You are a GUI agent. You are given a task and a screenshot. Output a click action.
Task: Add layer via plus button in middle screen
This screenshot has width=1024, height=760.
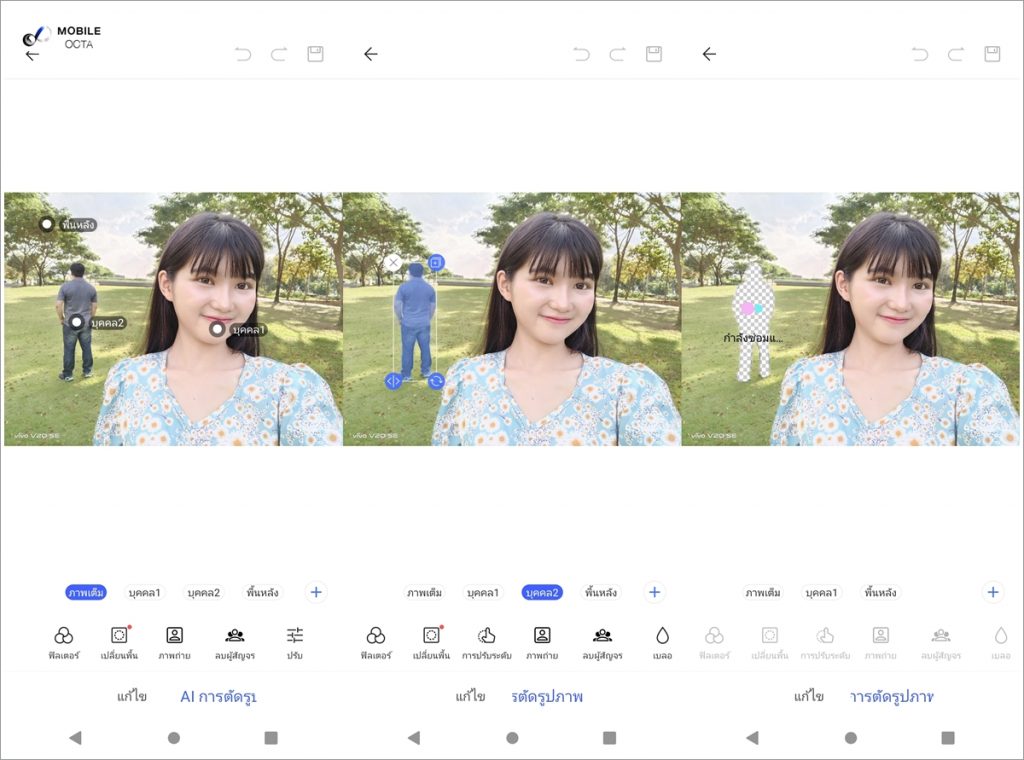654,592
